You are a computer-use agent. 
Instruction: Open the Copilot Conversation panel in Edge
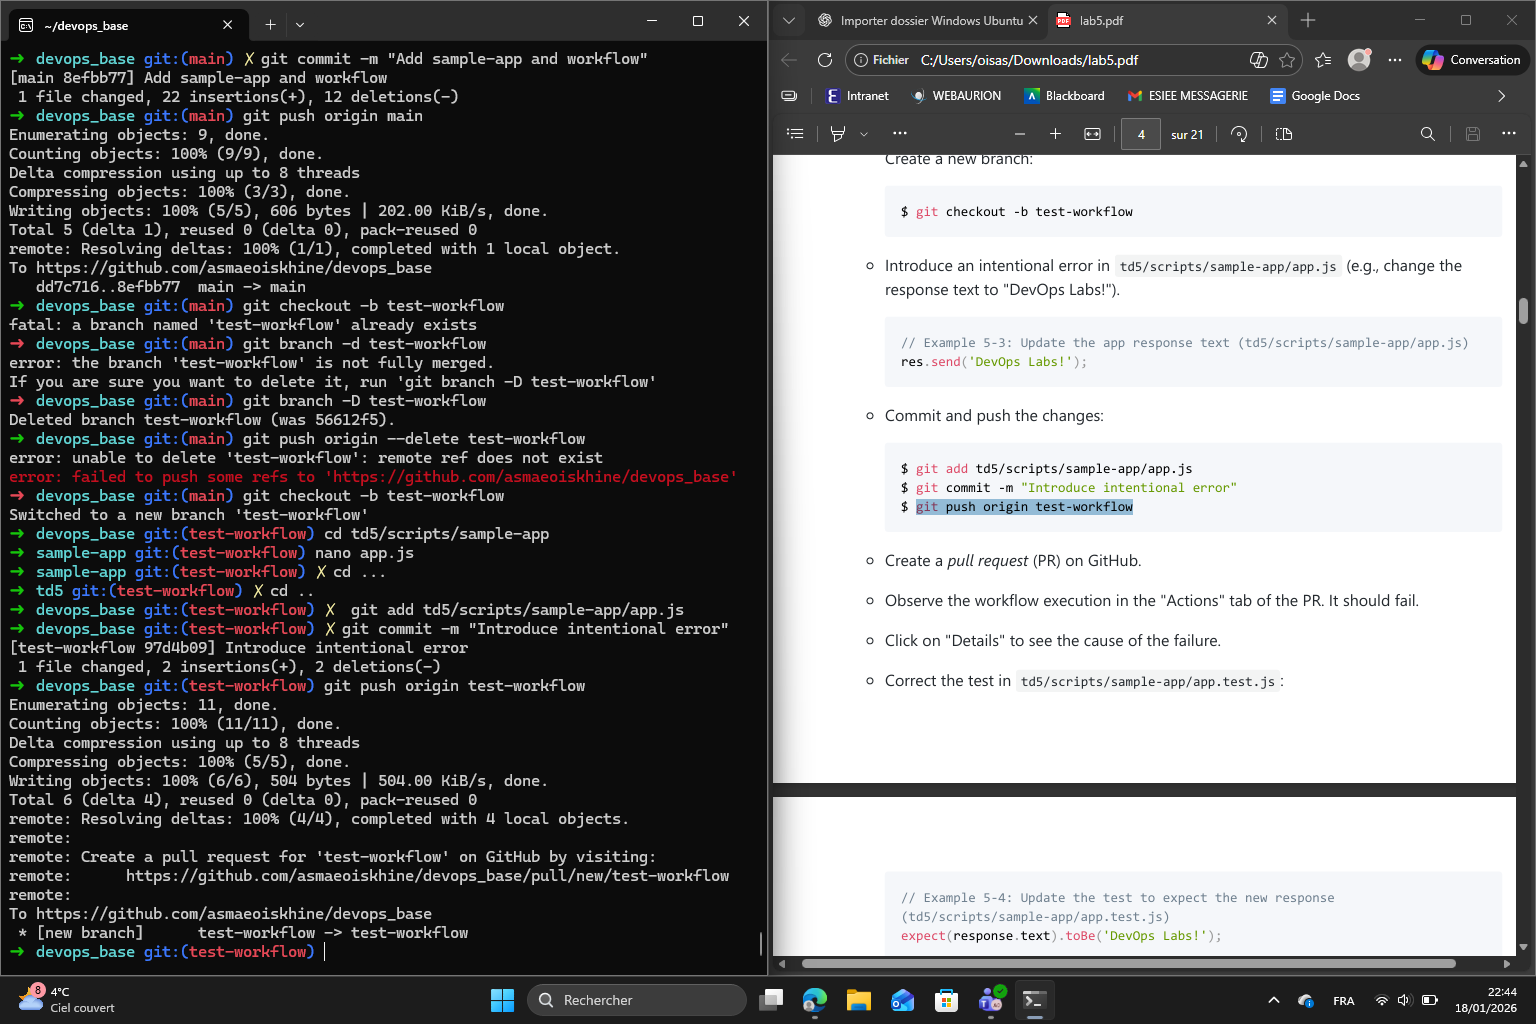pyautogui.click(x=1471, y=59)
